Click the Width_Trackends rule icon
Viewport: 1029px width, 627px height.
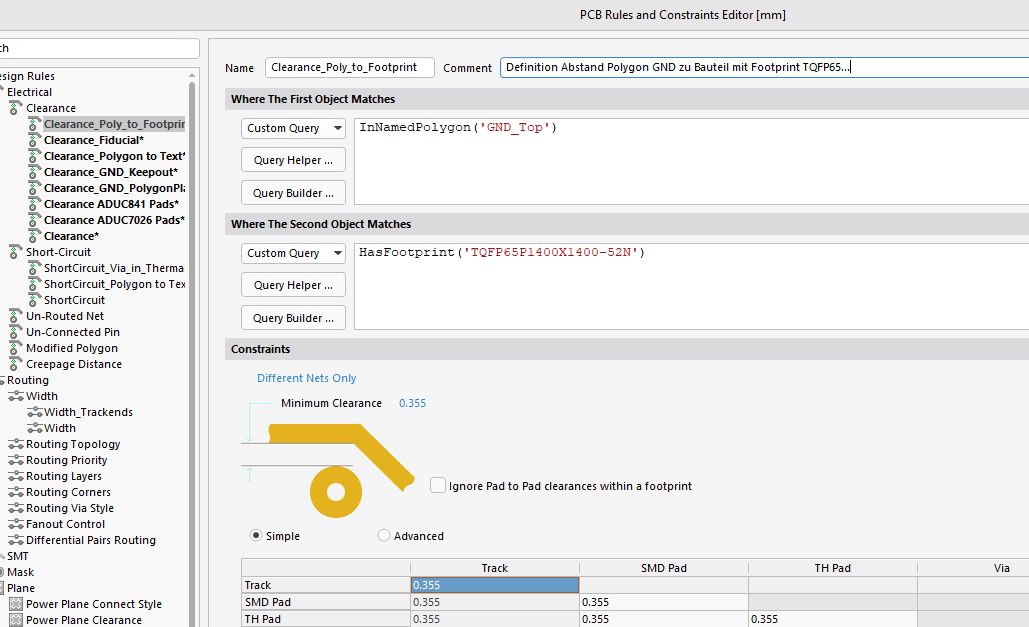pyautogui.click(x=35, y=412)
